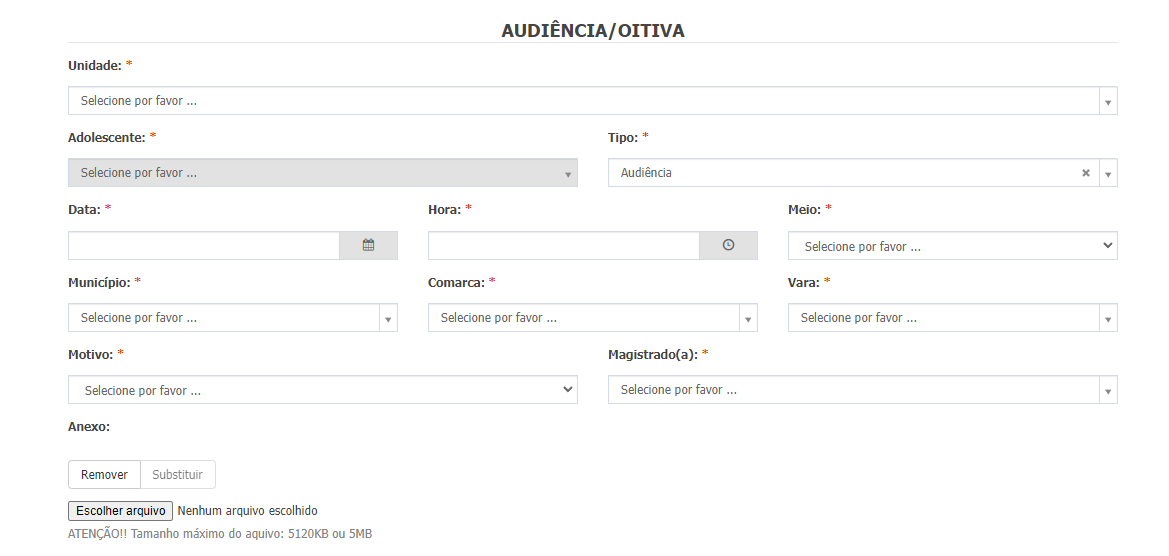The height and width of the screenshot is (556, 1169).
Task: Click the Magistrado(a) dropdown arrow icon
Action: tap(1108, 390)
